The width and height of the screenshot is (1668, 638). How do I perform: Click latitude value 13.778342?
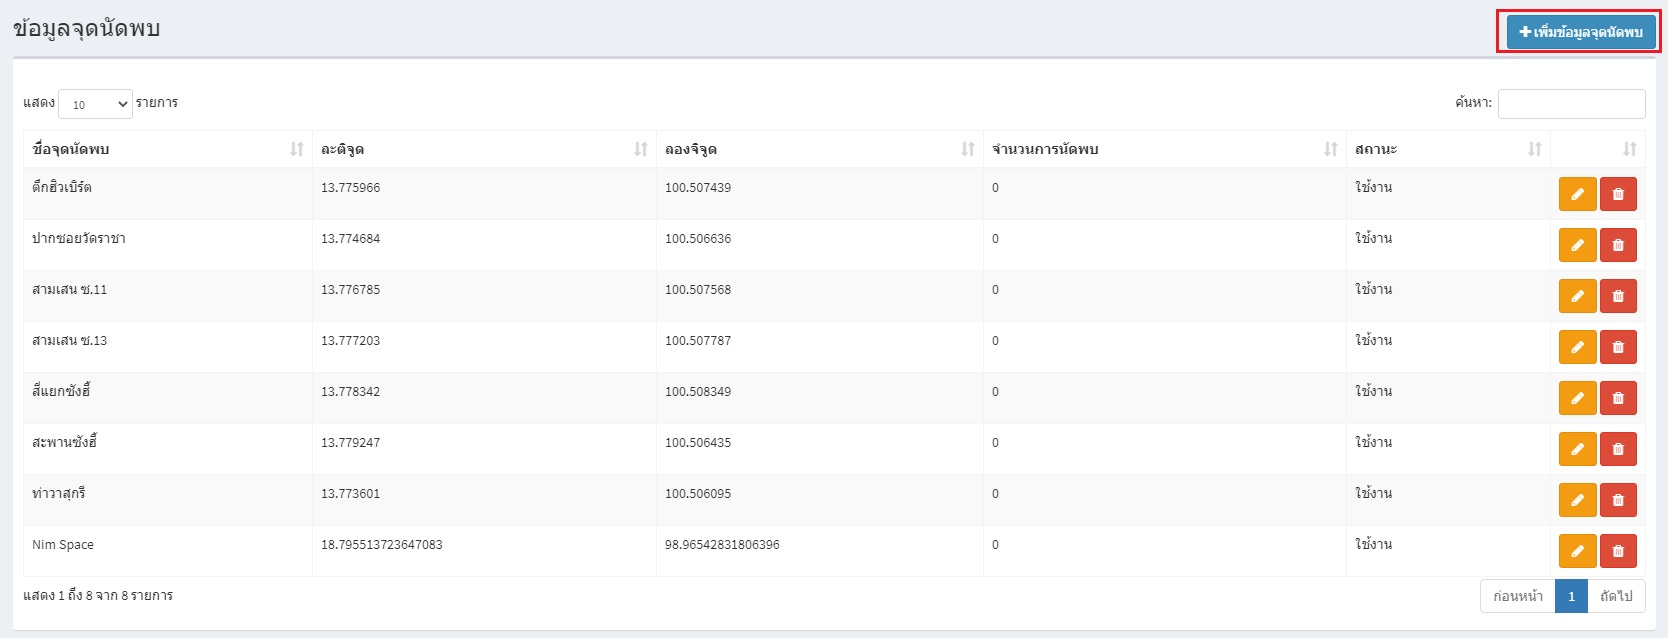click(x=350, y=392)
